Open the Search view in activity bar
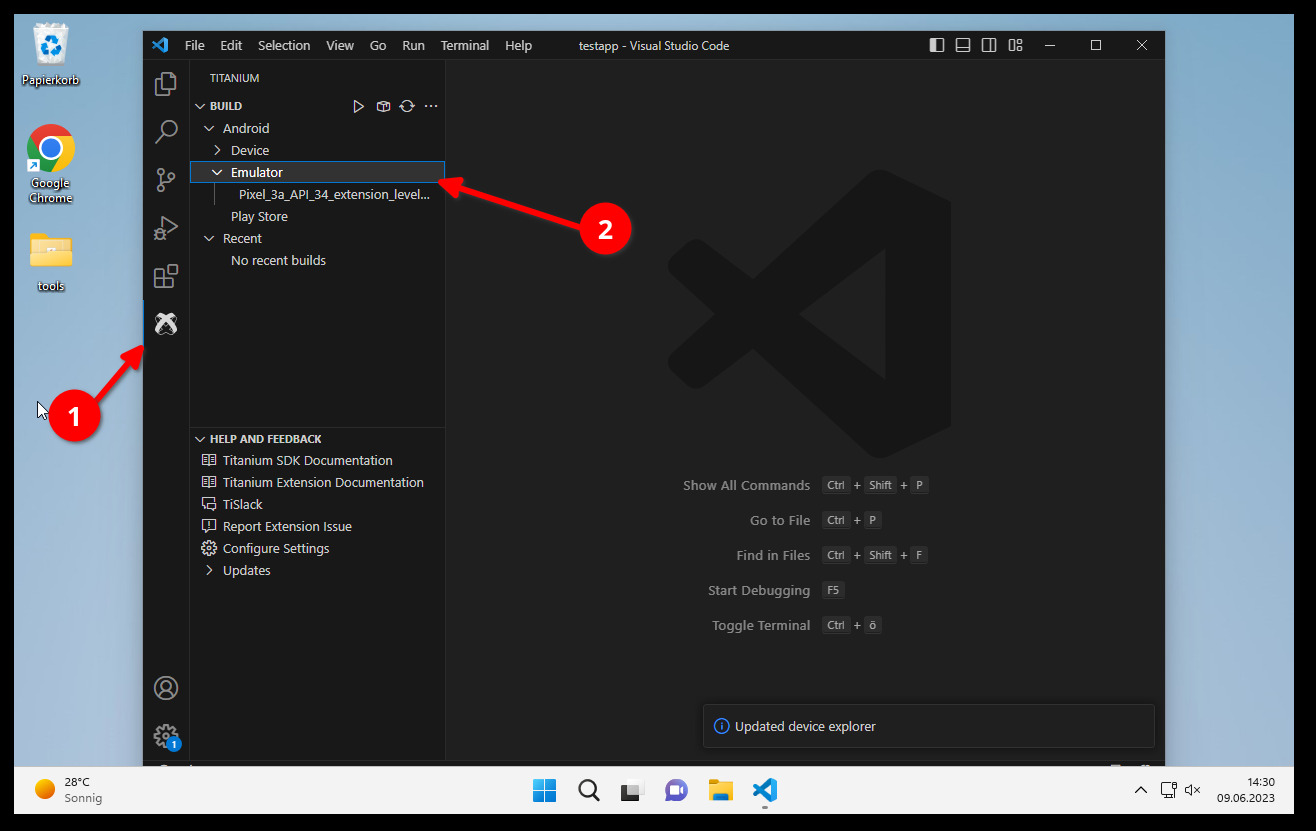The image size is (1316, 831). [x=166, y=132]
